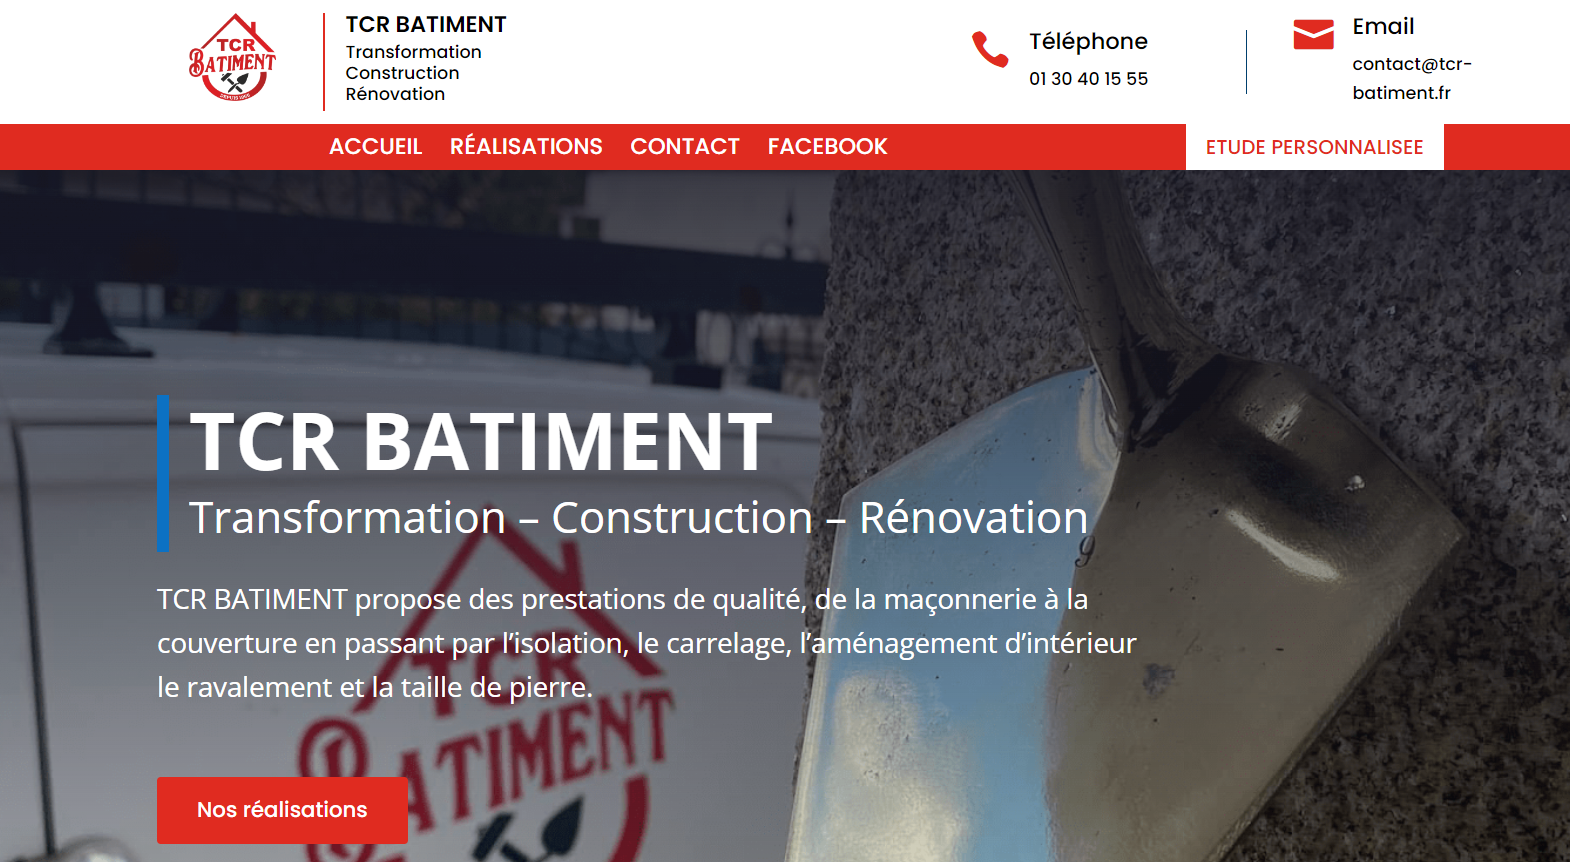This screenshot has width=1570, height=862.
Task: Call the number 01 30 40 15 55
Action: 1088,79
